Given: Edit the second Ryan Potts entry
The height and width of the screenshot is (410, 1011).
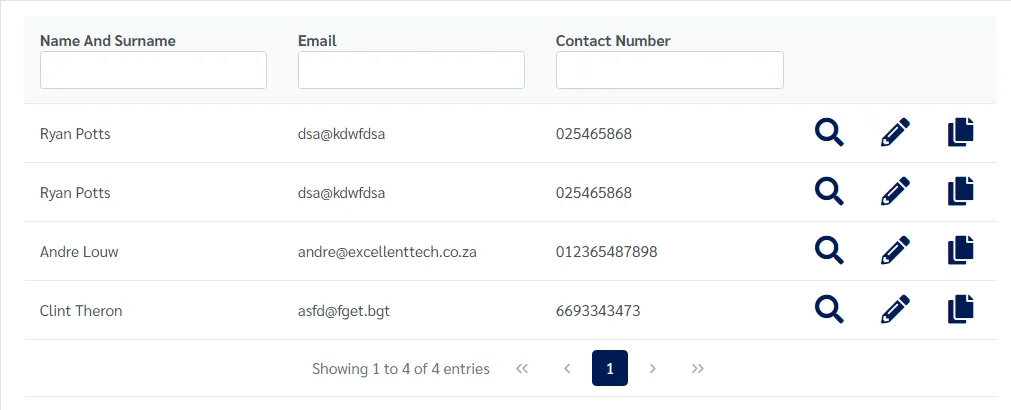Looking at the screenshot, I should tap(895, 192).
